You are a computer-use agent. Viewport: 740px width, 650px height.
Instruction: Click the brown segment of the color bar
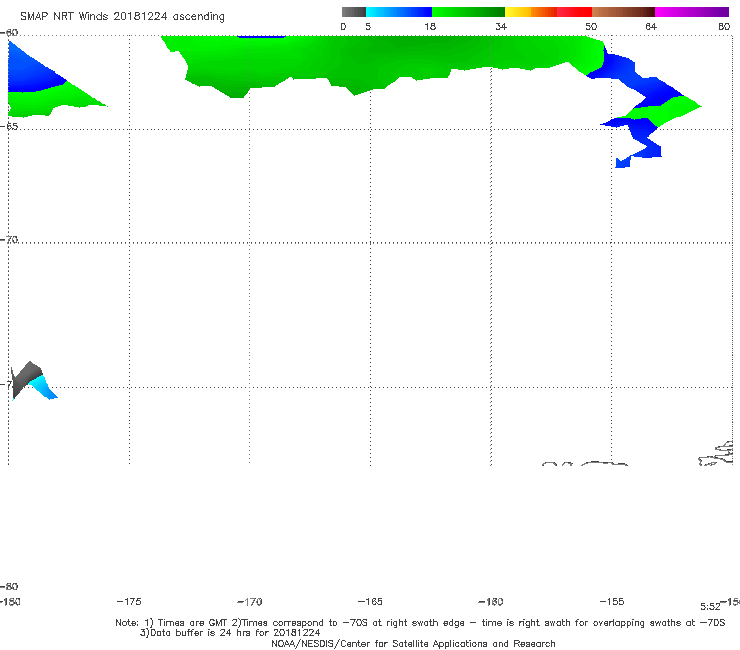(623, 12)
